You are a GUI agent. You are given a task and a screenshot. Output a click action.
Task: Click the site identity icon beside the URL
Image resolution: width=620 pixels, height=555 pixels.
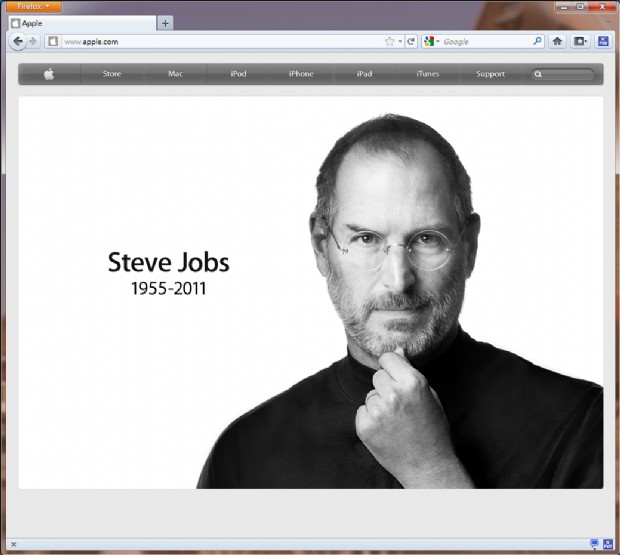click(53, 42)
